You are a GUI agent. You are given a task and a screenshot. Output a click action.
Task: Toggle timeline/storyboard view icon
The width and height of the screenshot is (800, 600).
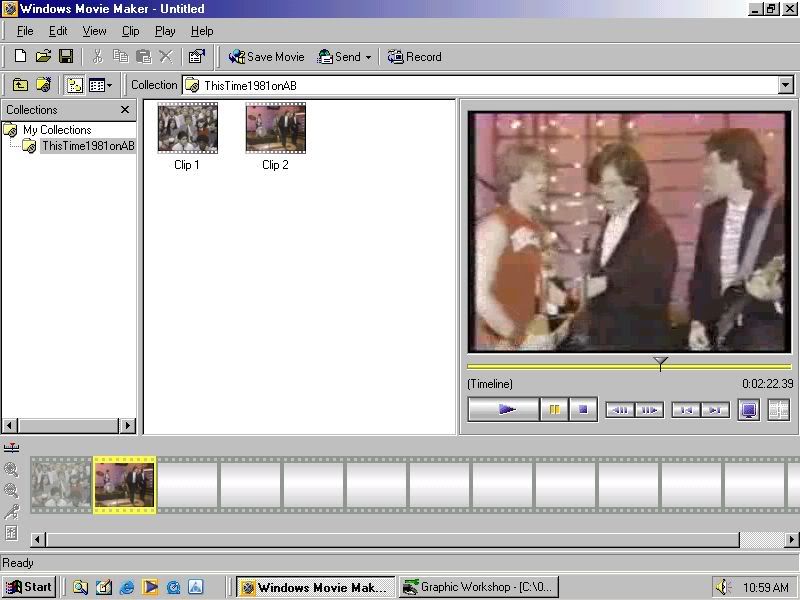11,448
